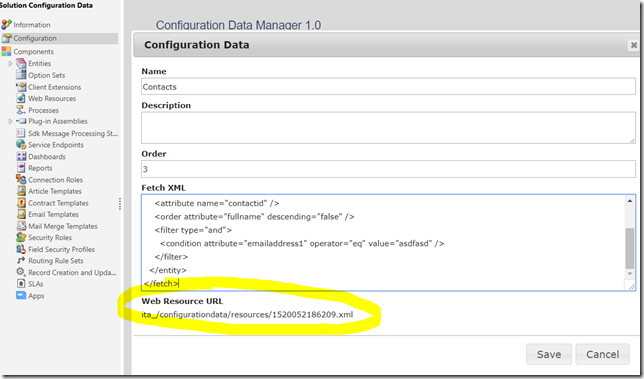Click the SLAs icon
The image size is (644, 379).
[x=21, y=284]
